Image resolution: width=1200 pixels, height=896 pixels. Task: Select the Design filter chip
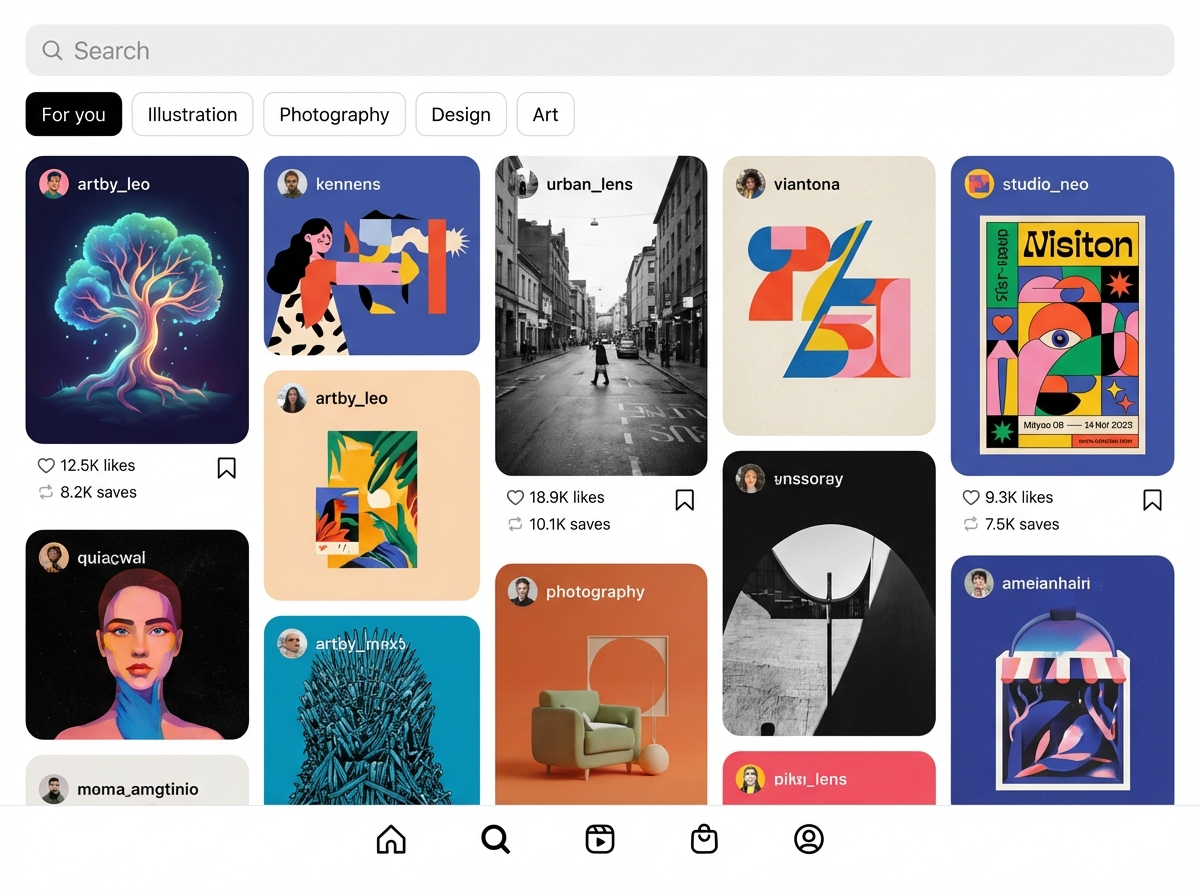coord(461,114)
